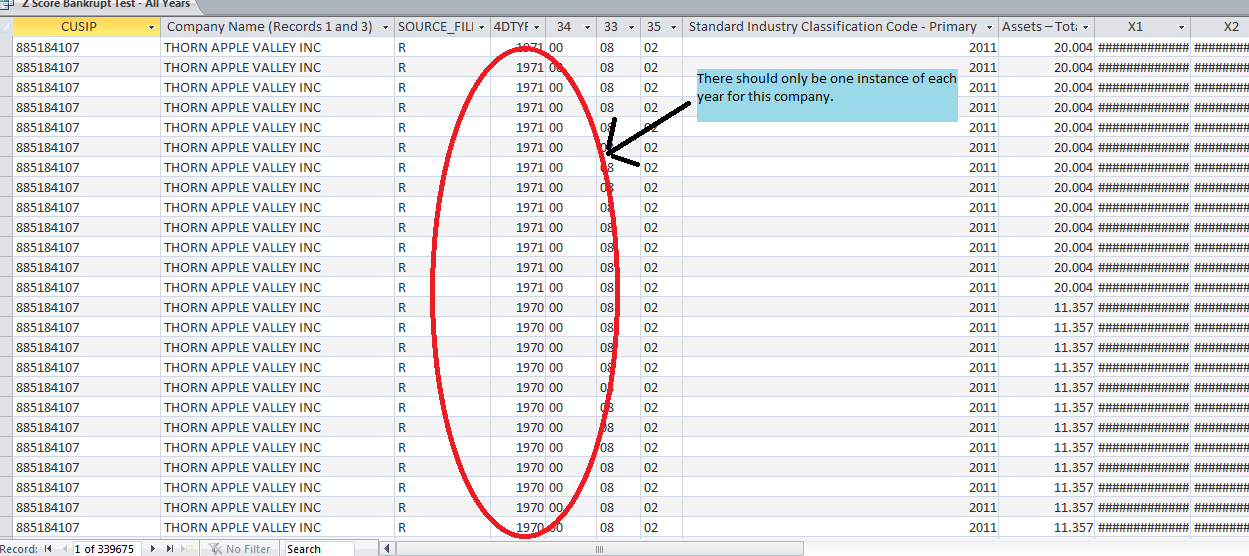Select the Company Name column header label
Image resolution: width=1249 pixels, height=556 pixels.
pyautogui.click(x=269, y=27)
